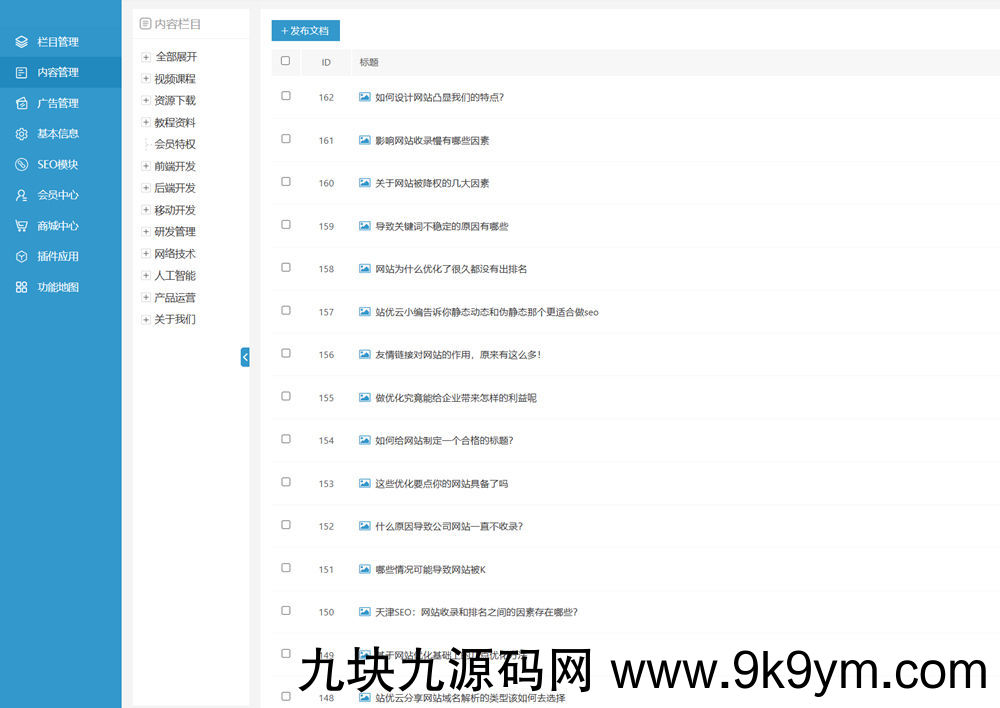Click the image icon beside article 157
Screen dimensions: 1000x708
pos(364,311)
